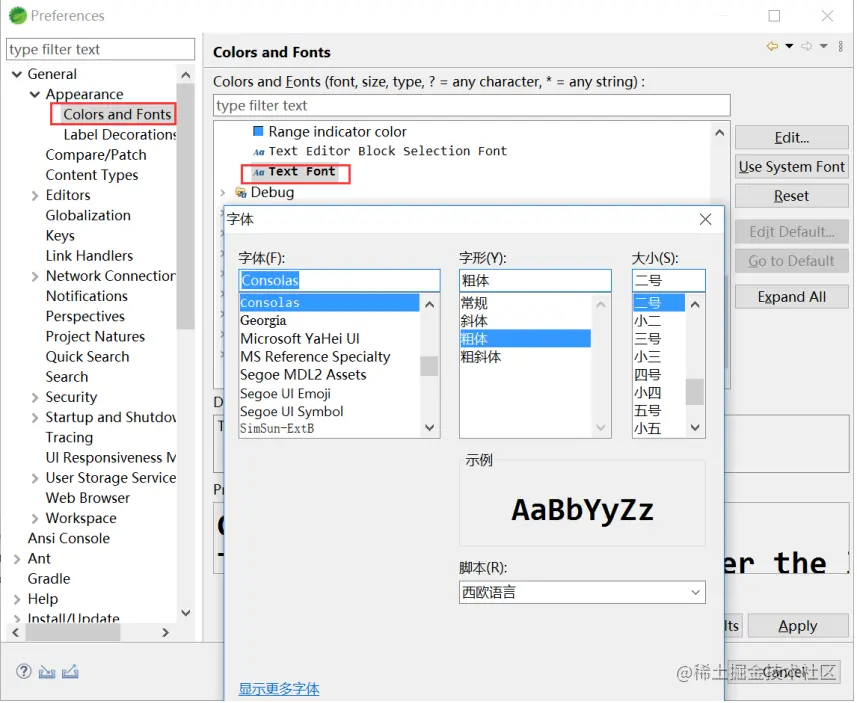
Task: Click the 显示更多字体 link
Action: [x=280, y=690]
